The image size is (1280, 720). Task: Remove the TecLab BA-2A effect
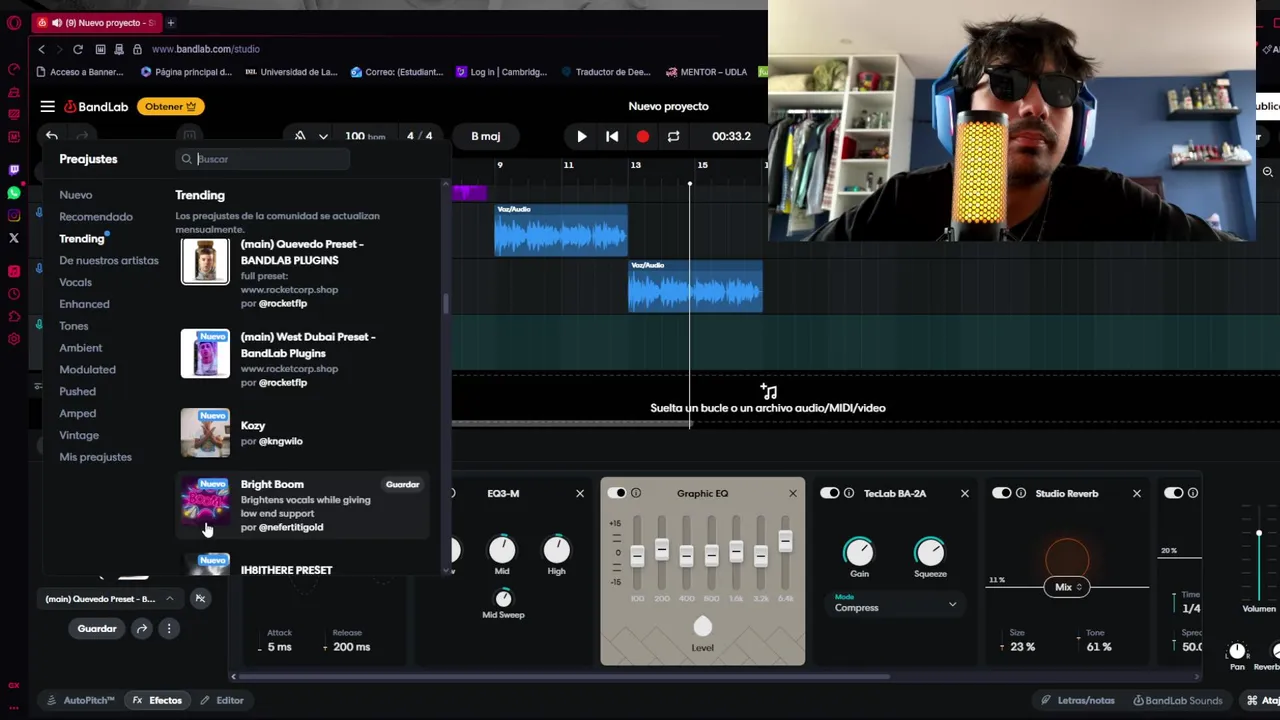coord(965,493)
